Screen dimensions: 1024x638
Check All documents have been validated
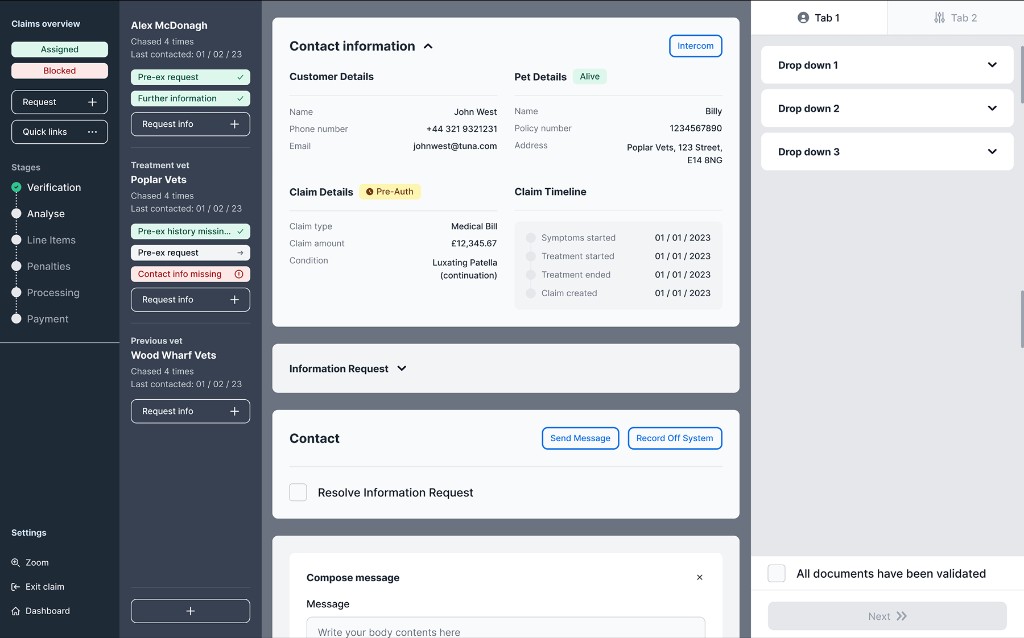coord(776,573)
